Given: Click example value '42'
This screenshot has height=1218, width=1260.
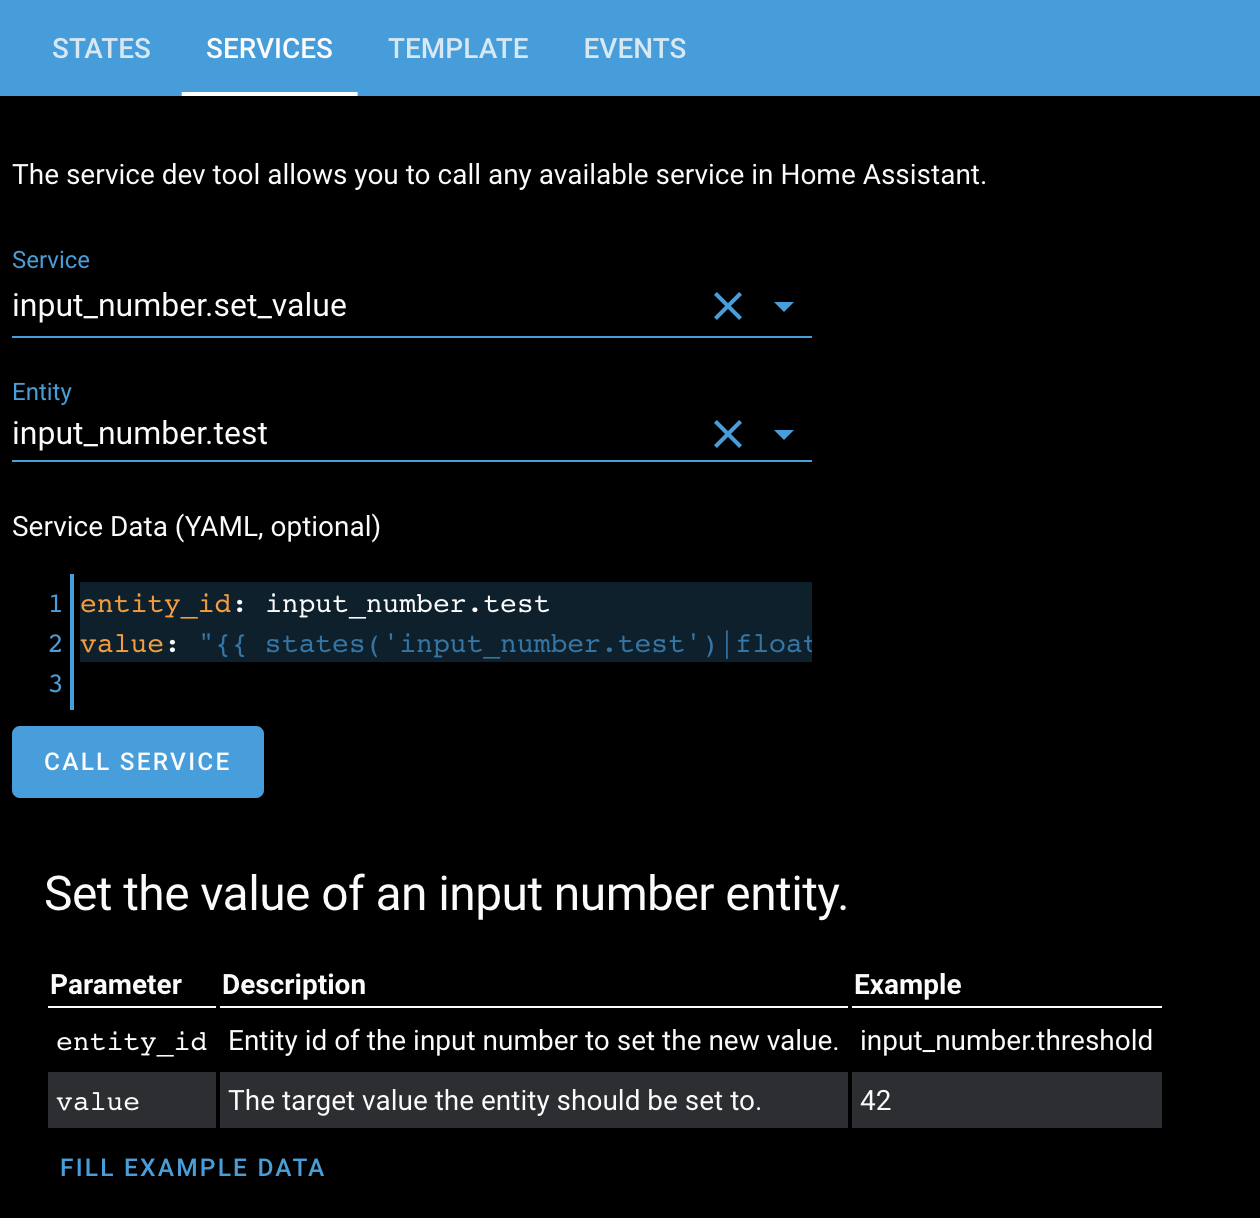Looking at the screenshot, I should [x=875, y=1101].
